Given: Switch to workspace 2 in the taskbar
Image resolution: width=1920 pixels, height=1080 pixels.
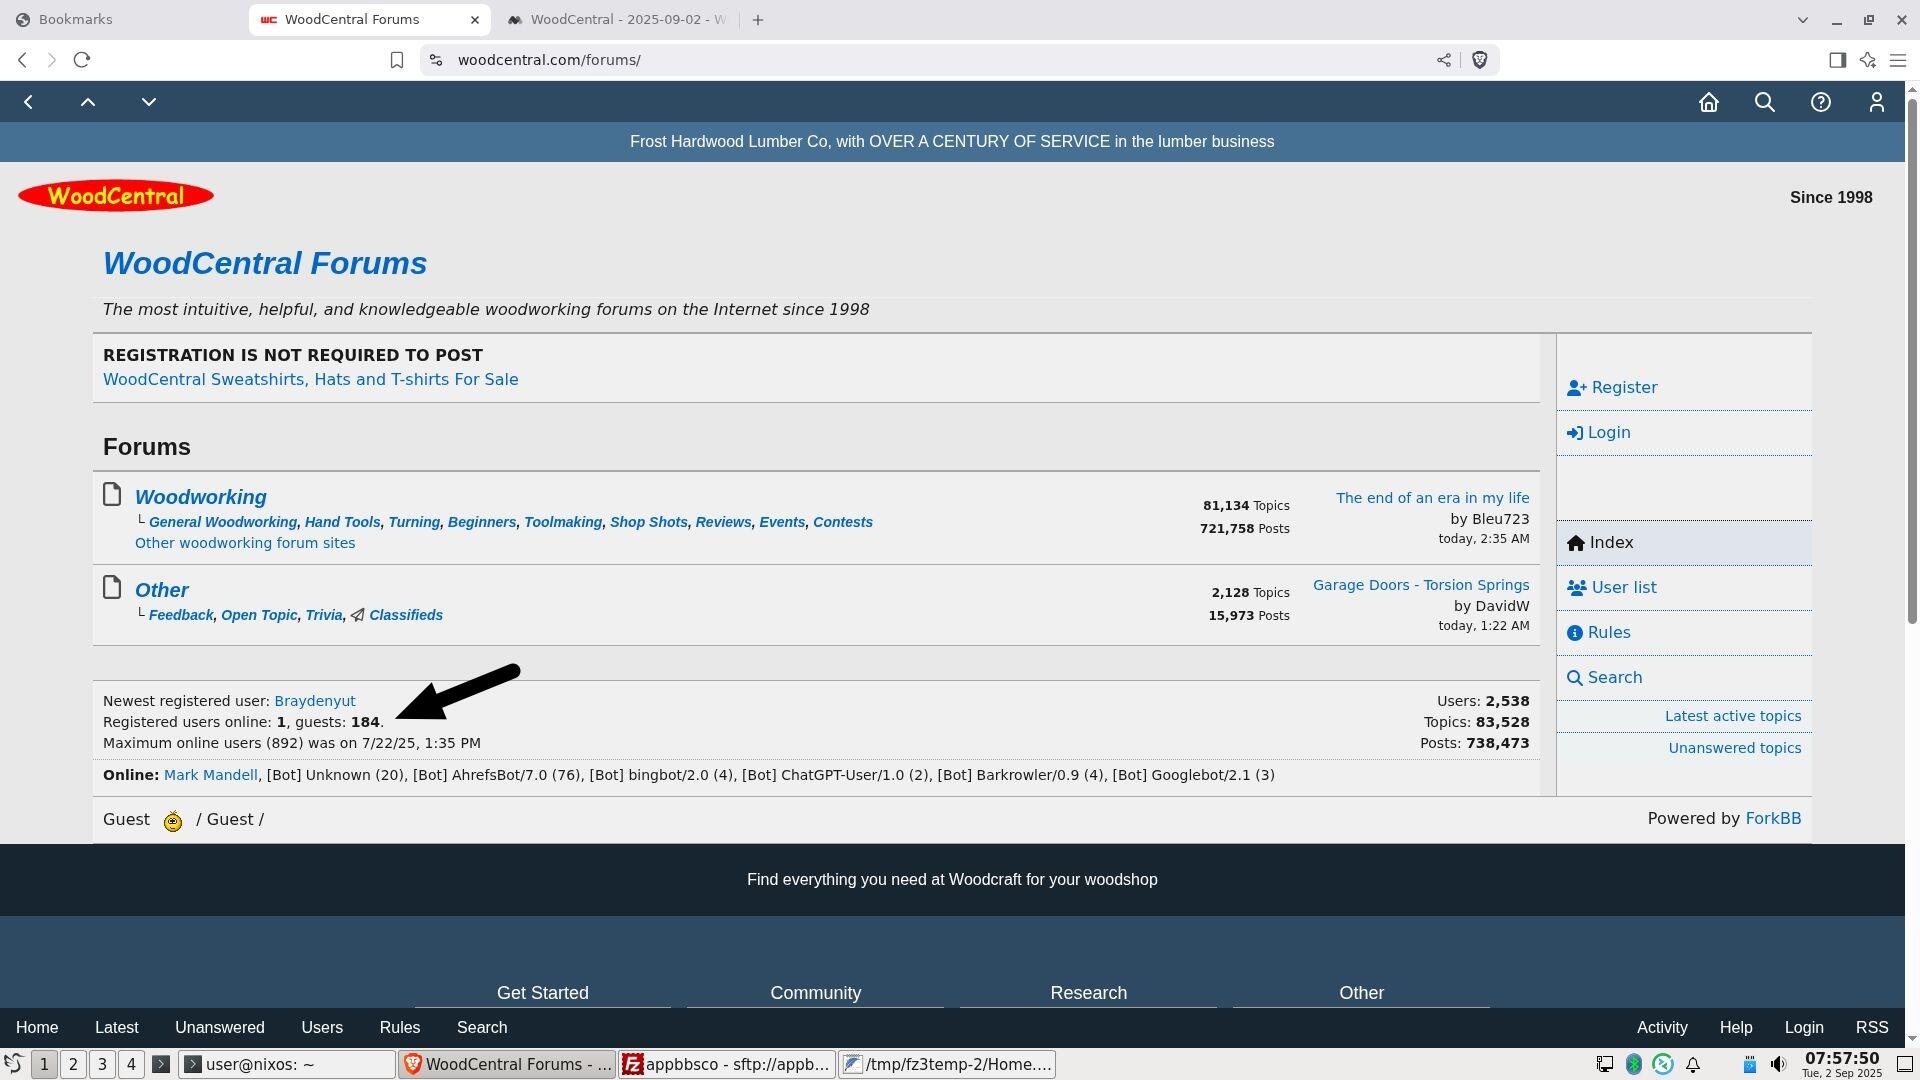Looking at the screenshot, I should coord(73,1065).
